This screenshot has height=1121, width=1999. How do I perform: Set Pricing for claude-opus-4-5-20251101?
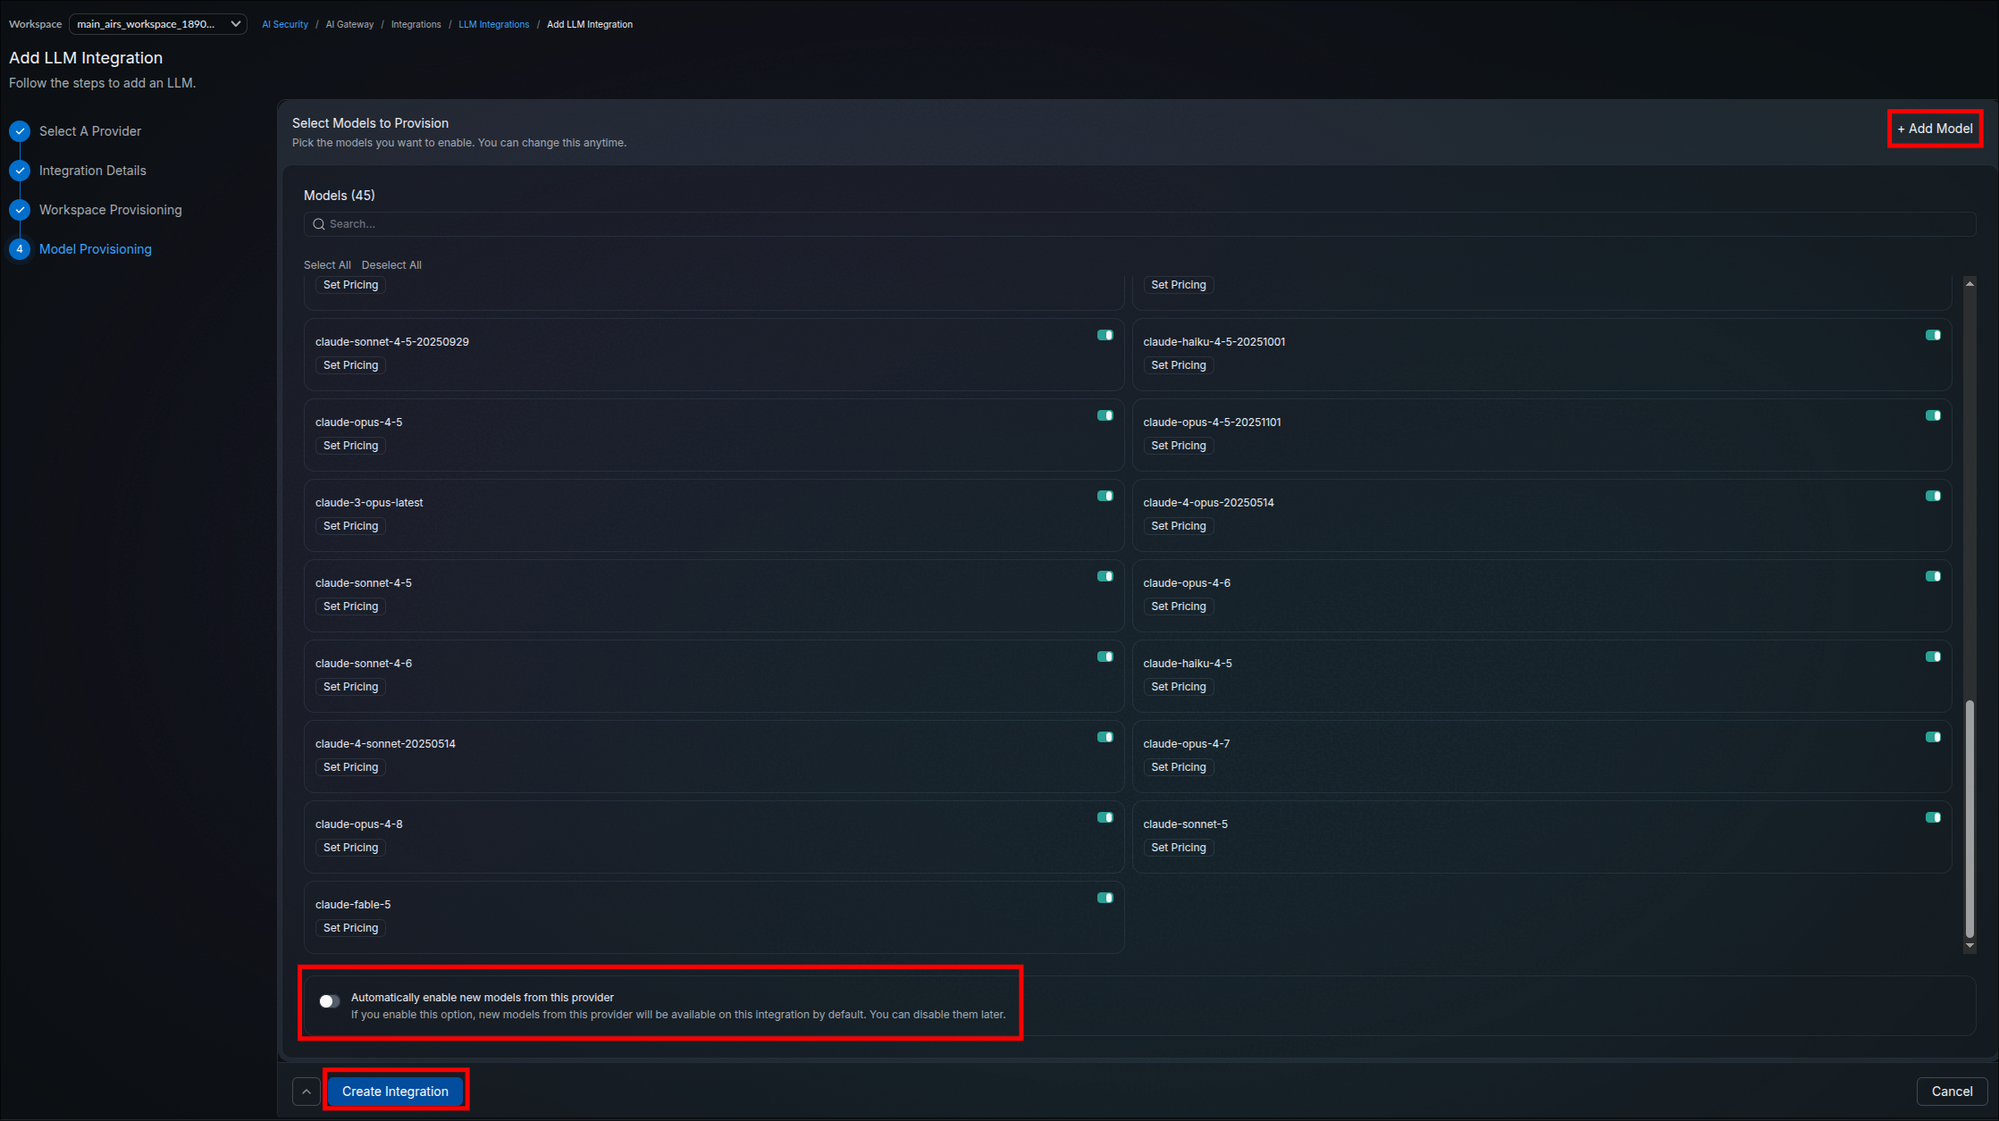(1178, 446)
